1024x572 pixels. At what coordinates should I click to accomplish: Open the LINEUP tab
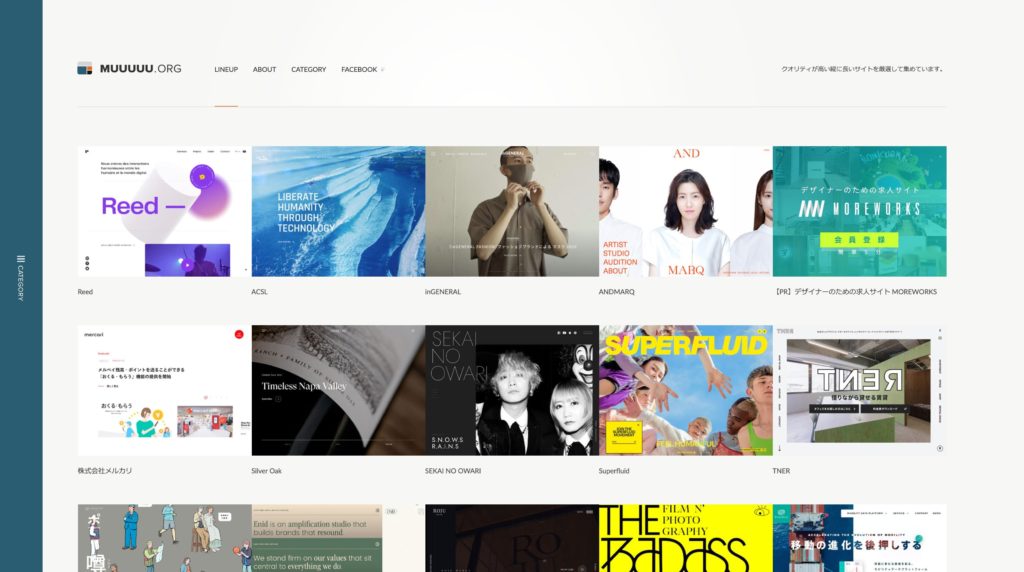[226, 69]
